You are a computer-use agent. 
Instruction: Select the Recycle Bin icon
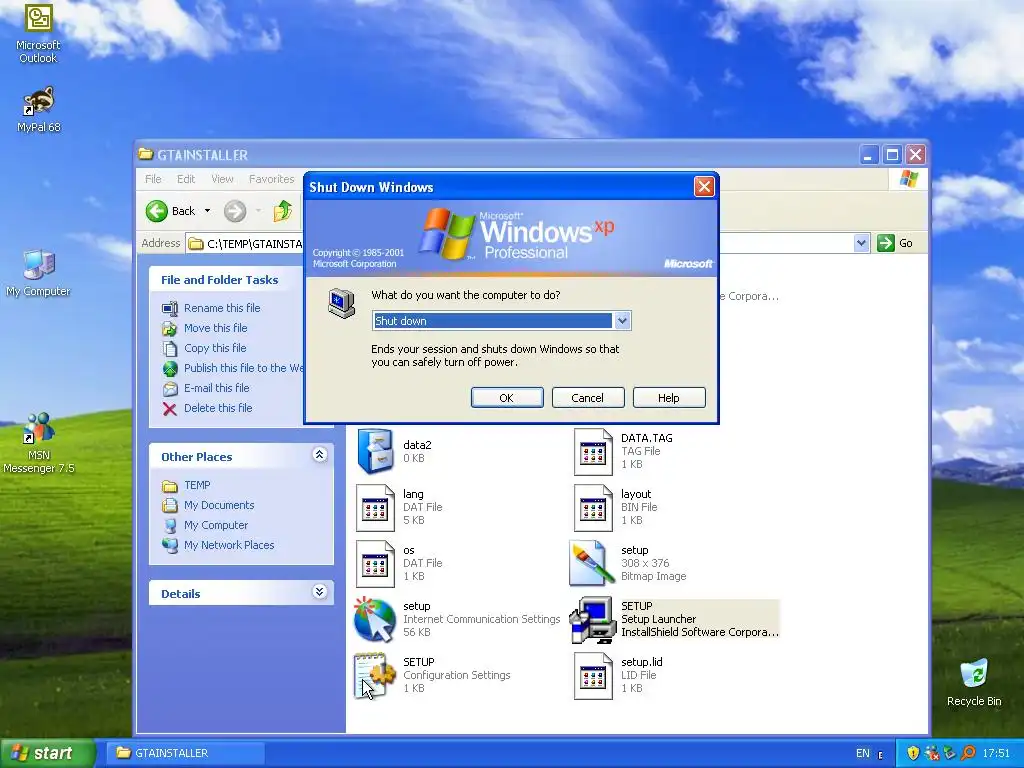tap(974, 673)
